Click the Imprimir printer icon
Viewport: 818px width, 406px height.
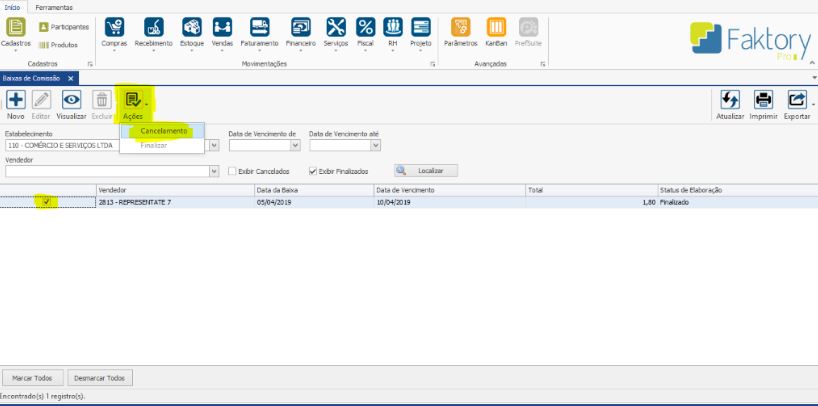click(x=763, y=100)
